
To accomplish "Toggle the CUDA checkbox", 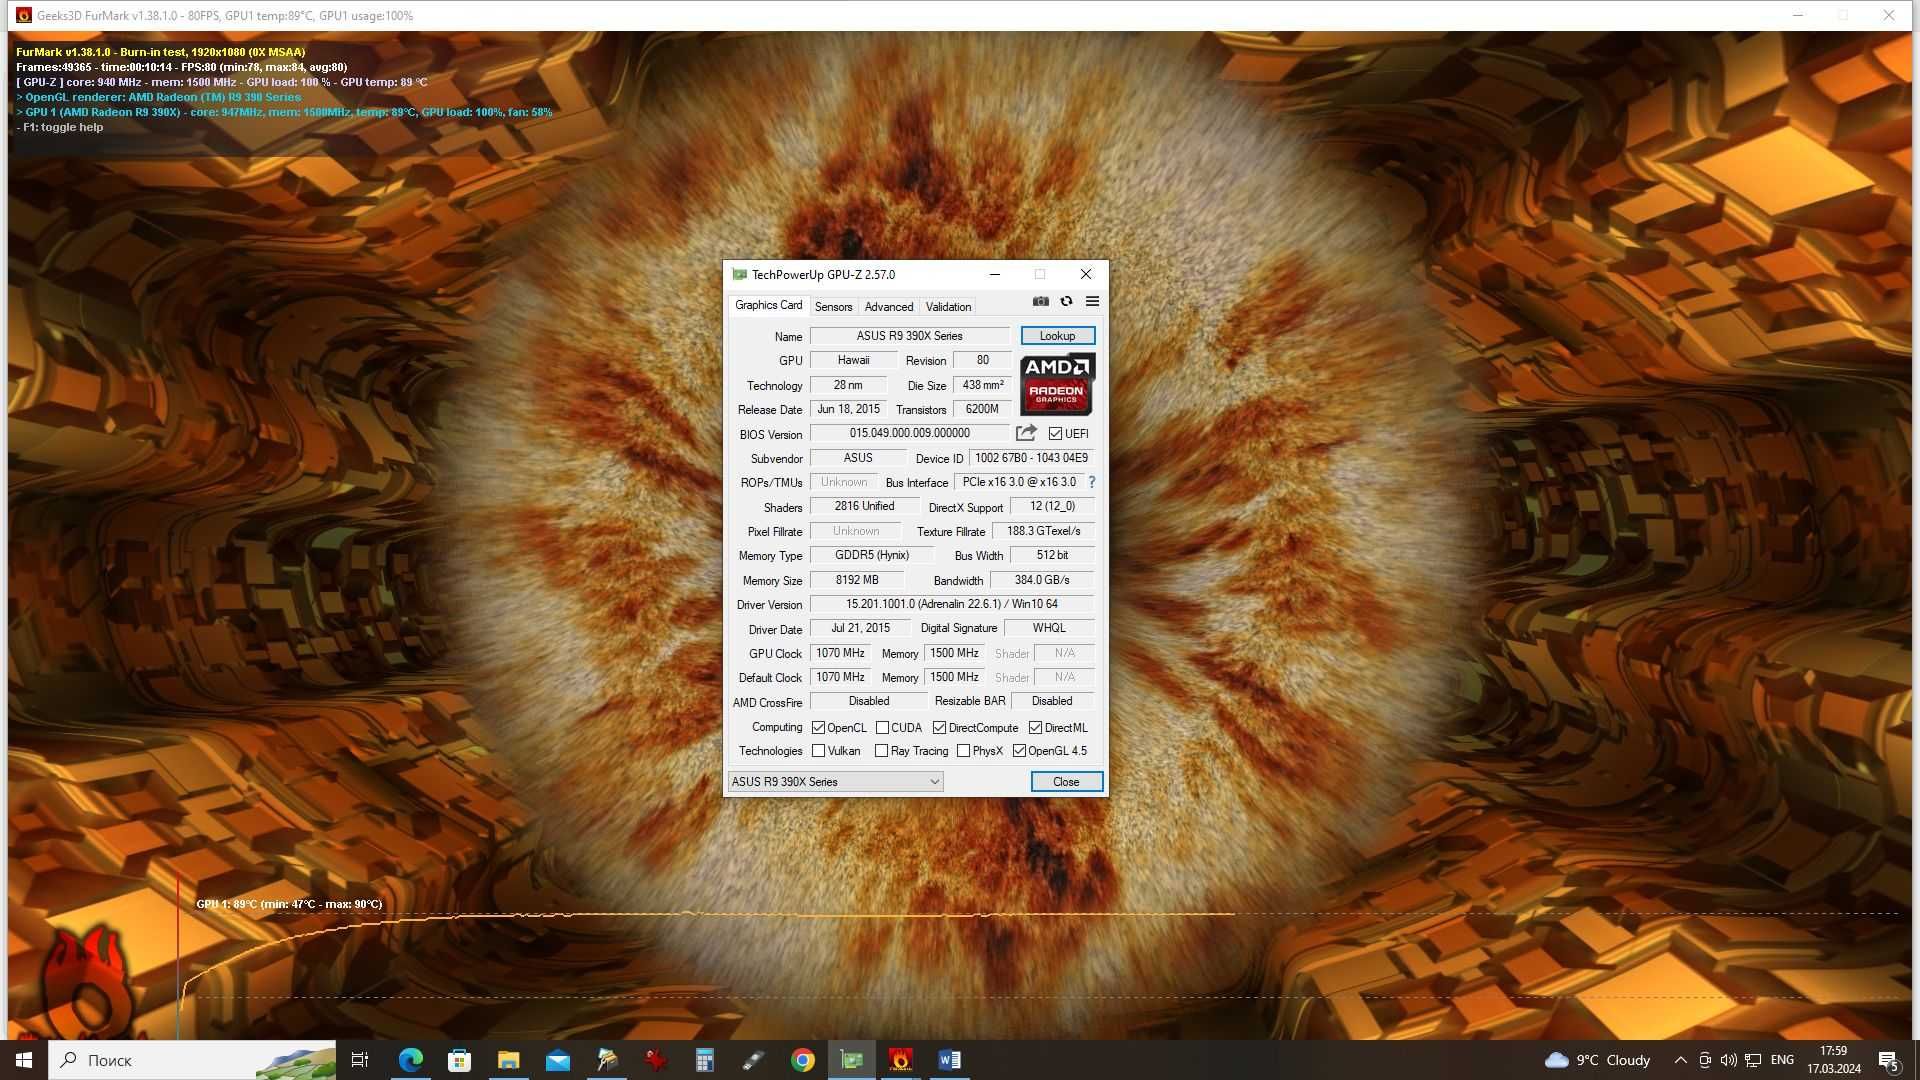I will (x=882, y=728).
